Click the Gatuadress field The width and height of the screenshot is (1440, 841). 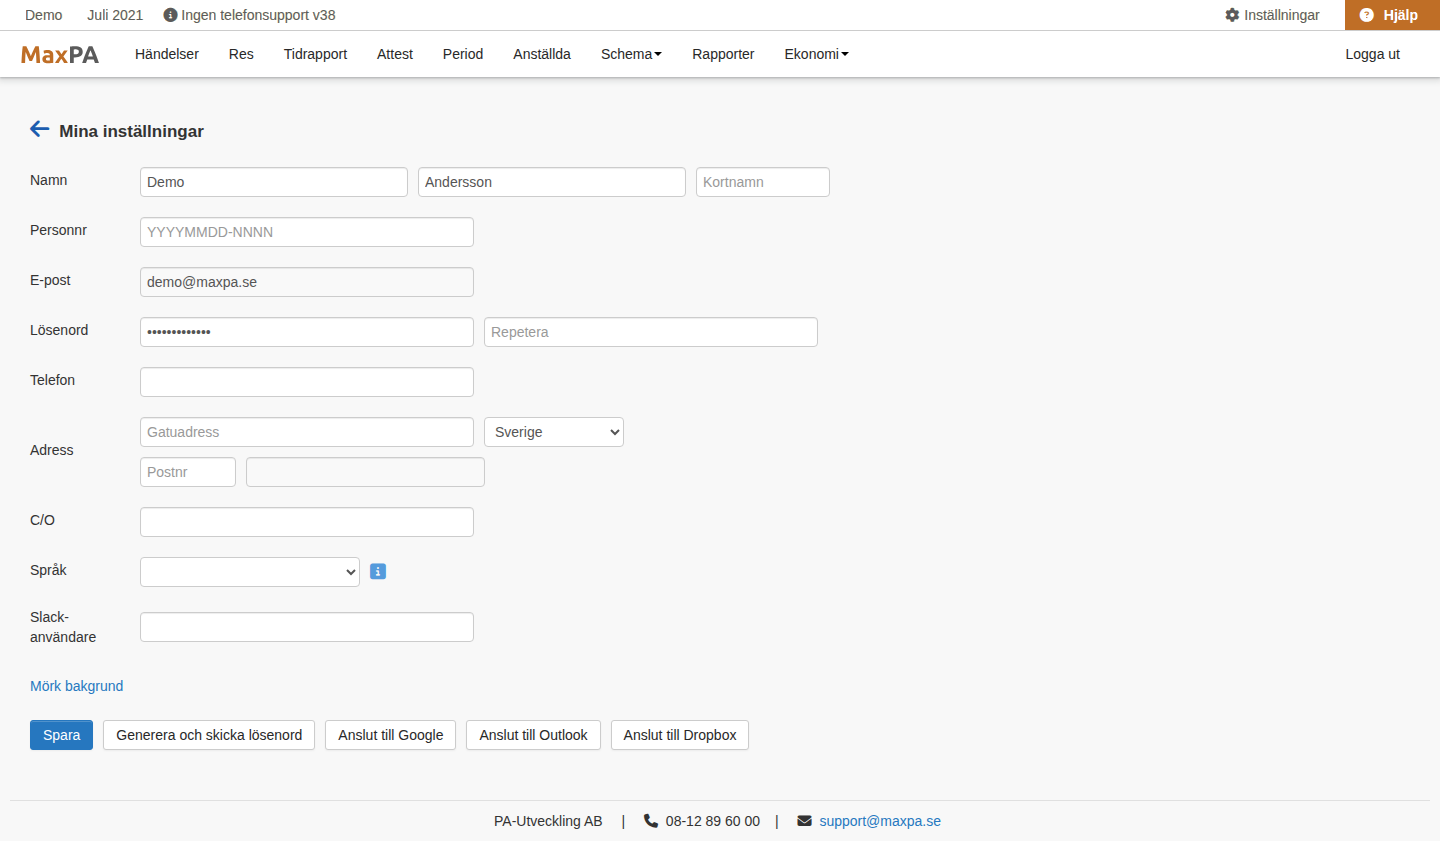(307, 432)
